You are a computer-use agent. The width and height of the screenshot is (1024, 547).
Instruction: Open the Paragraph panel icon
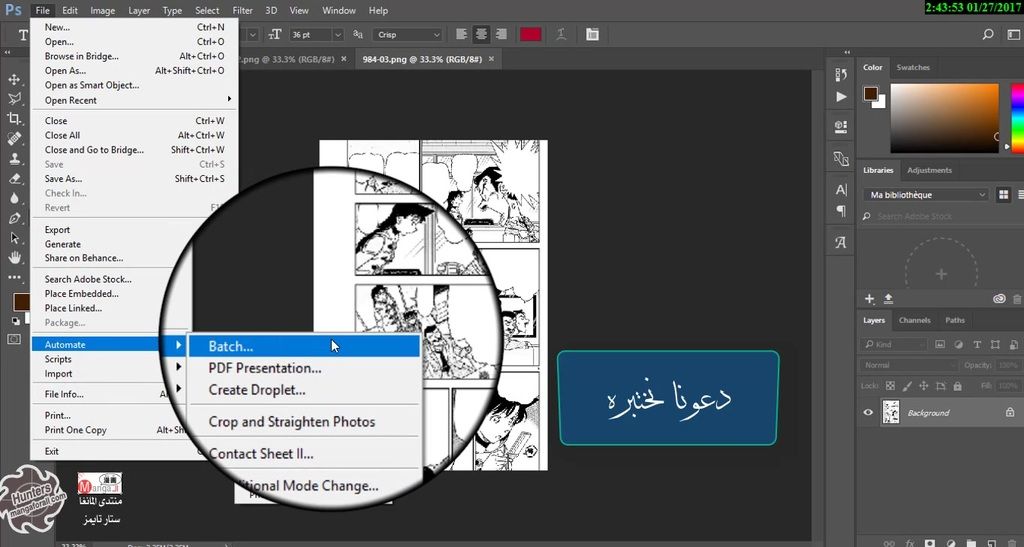tap(841, 211)
